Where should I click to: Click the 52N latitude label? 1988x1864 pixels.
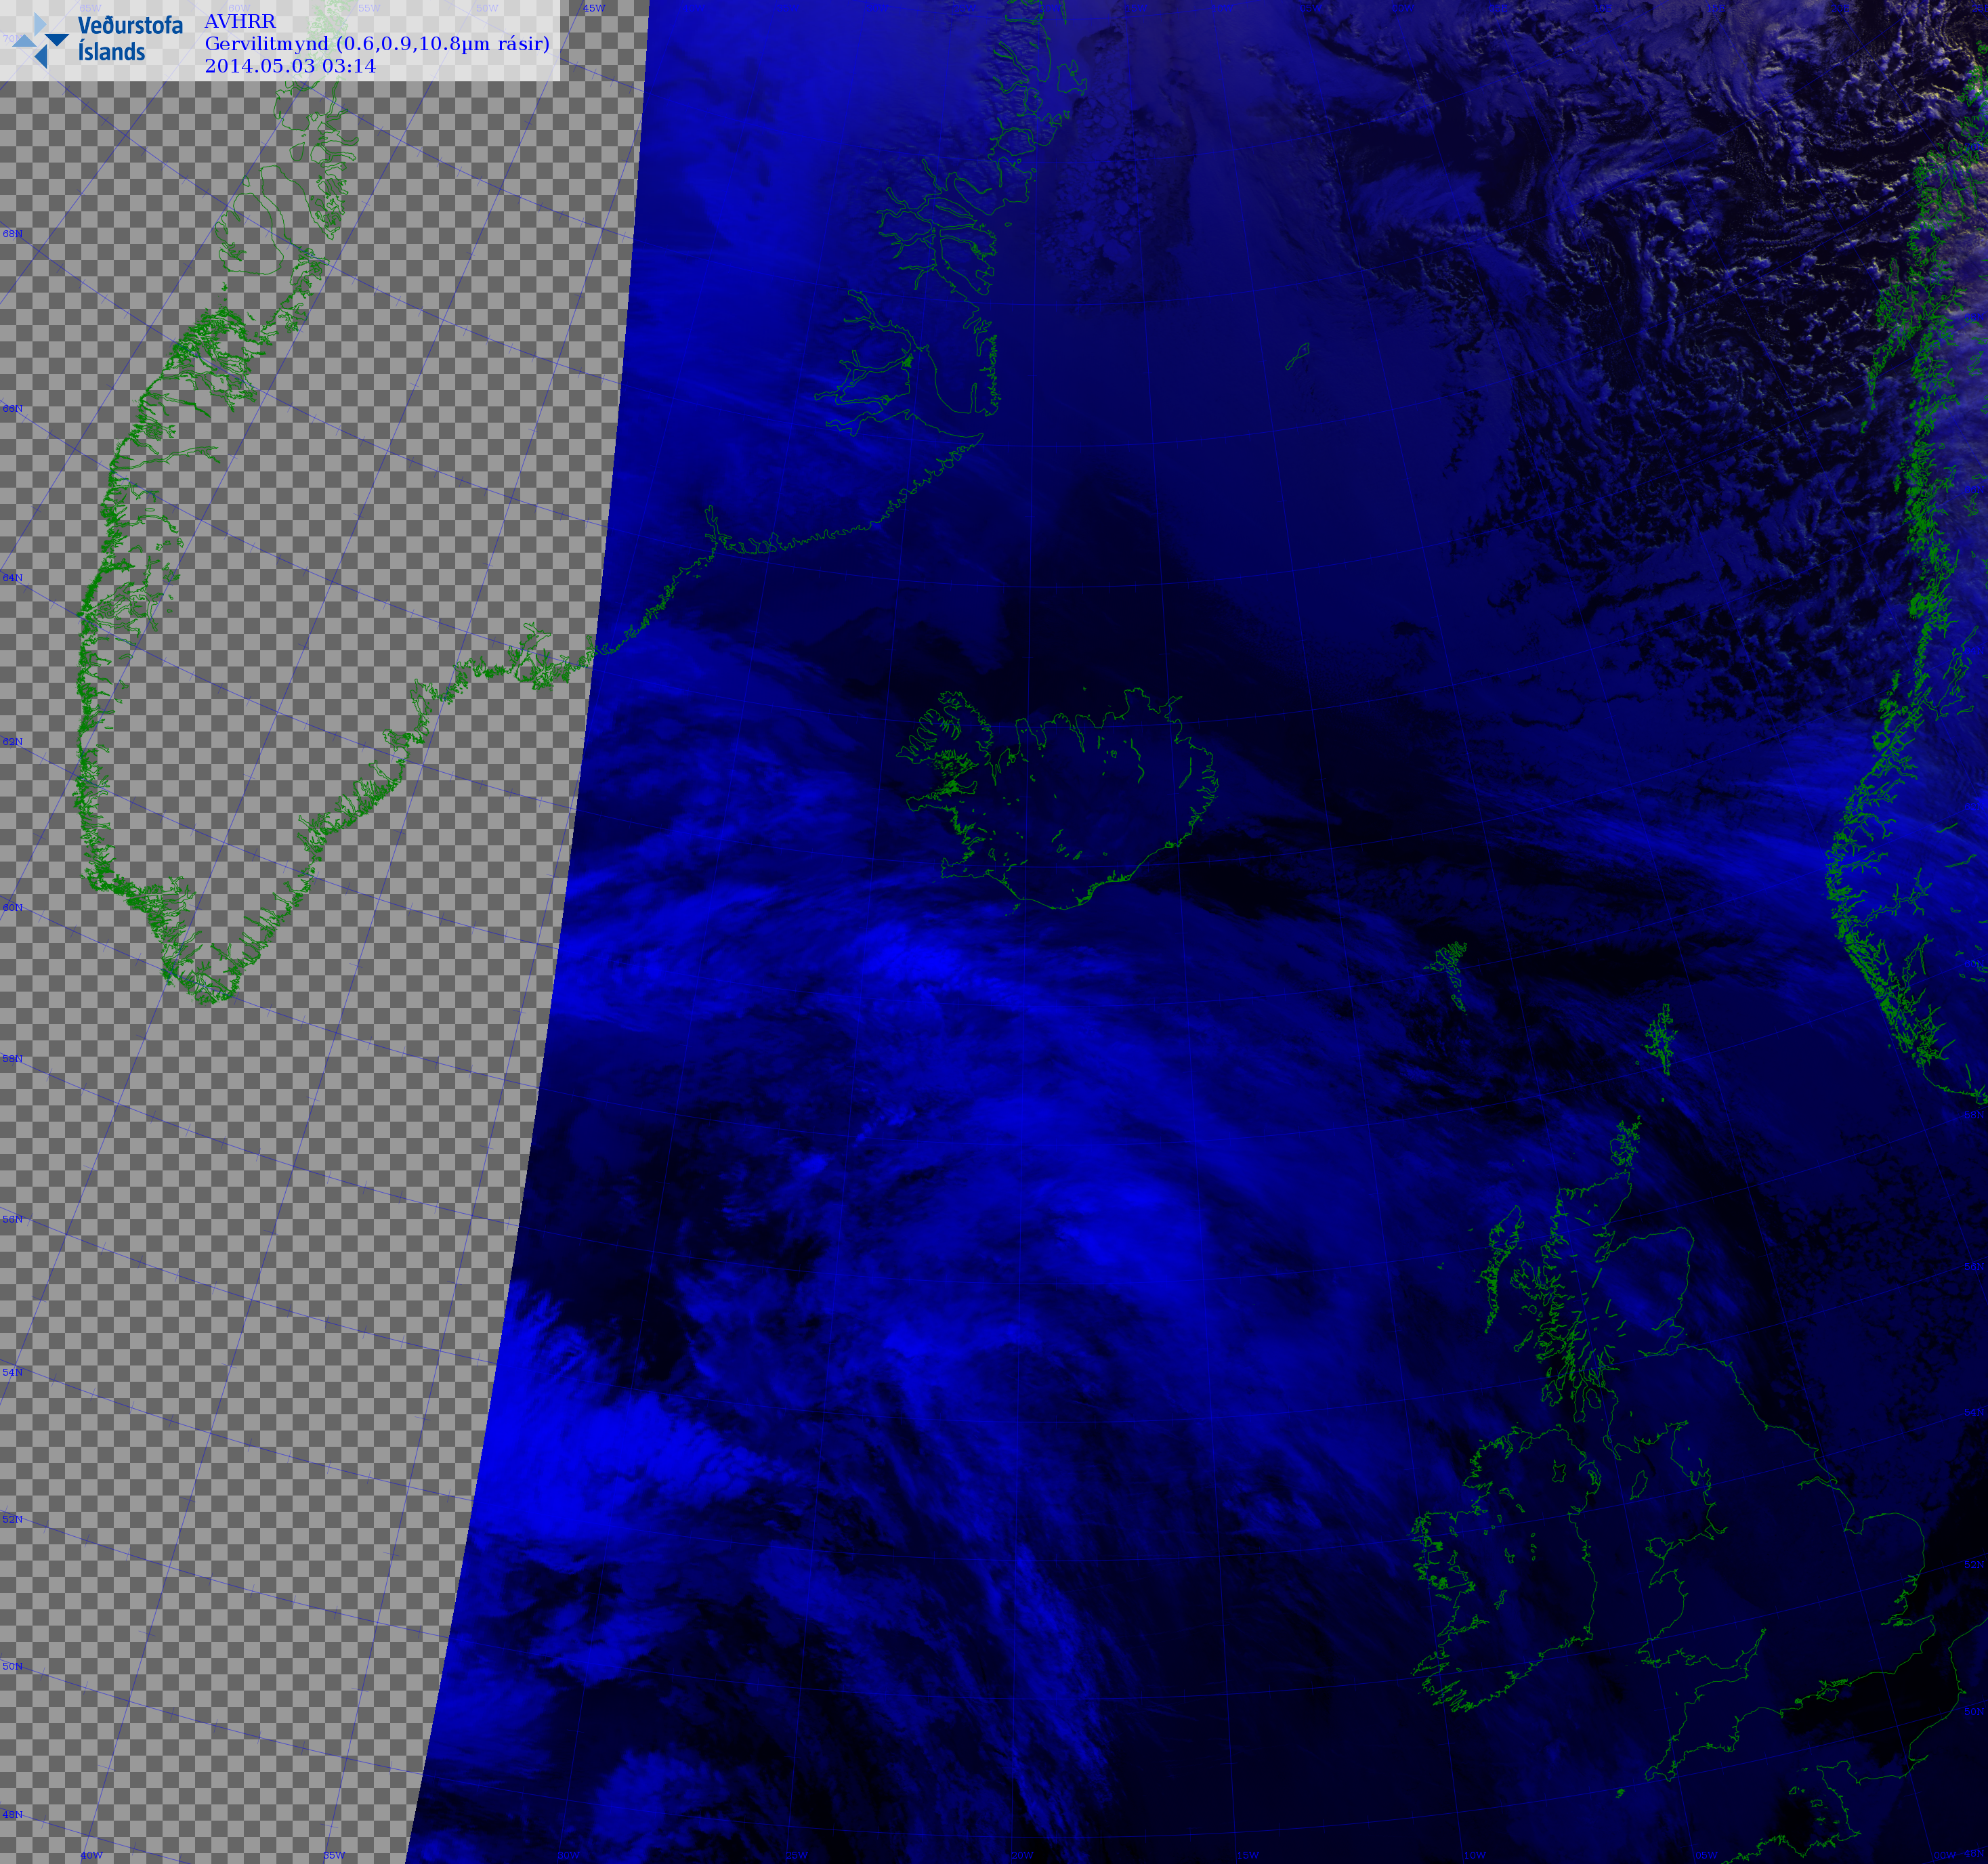point(12,1519)
